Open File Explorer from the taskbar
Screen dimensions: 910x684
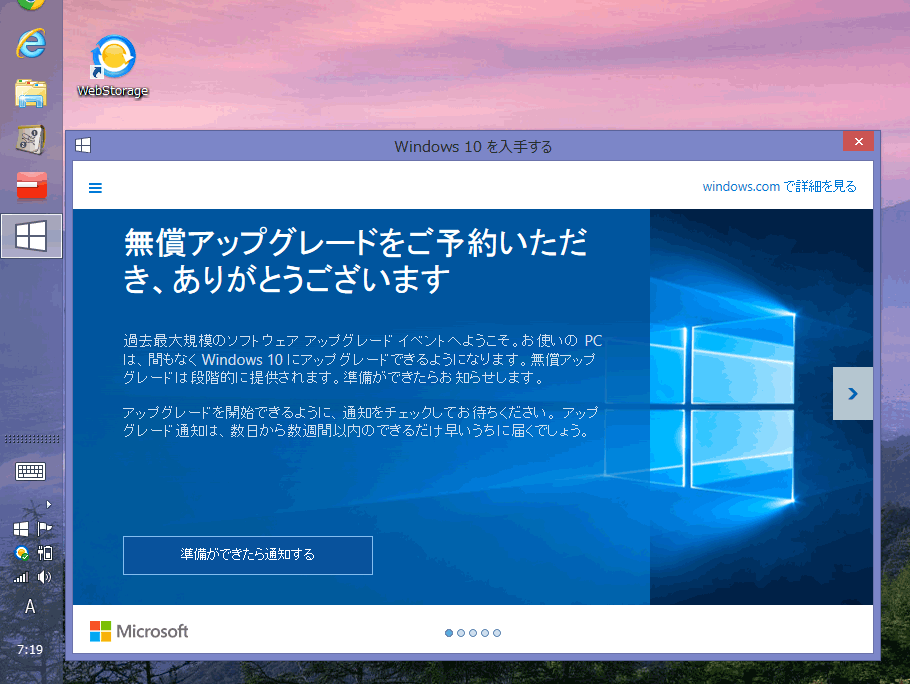31,93
